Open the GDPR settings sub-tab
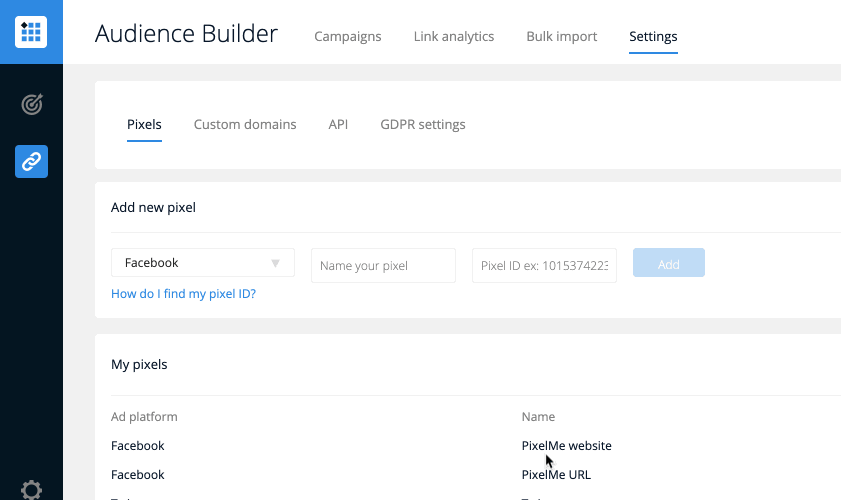This screenshot has width=841, height=500. [422, 125]
